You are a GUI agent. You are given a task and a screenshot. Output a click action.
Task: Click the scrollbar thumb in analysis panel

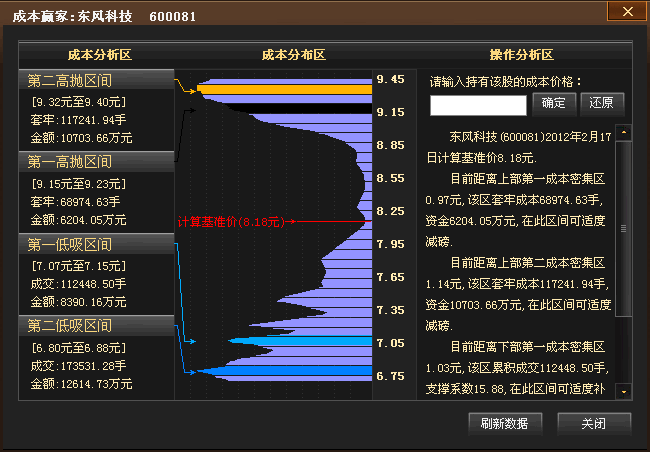pos(624,229)
